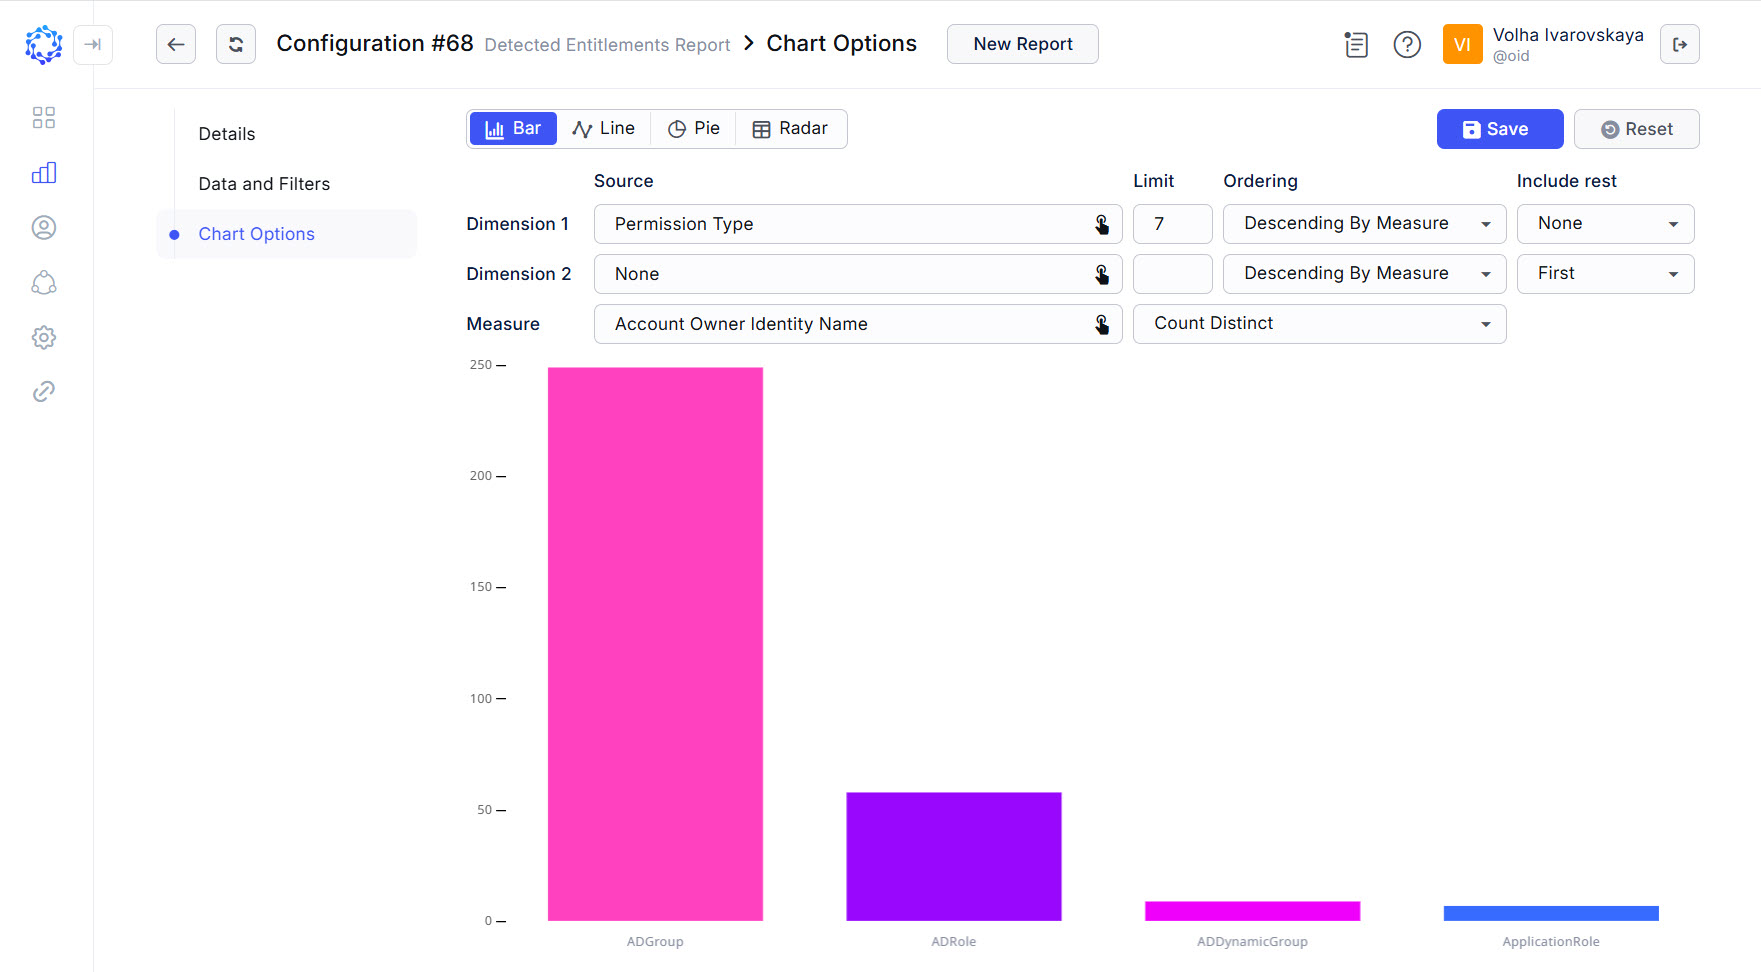The height and width of the screenshot is (972, 1761).
Task: Click the Save button
Action: [x=1499, y=129]
